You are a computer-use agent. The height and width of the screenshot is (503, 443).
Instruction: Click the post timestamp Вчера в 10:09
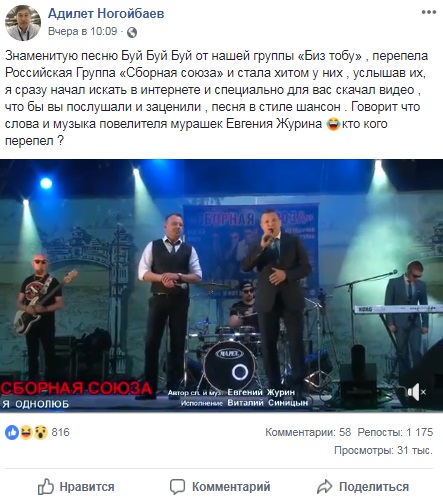83,31
